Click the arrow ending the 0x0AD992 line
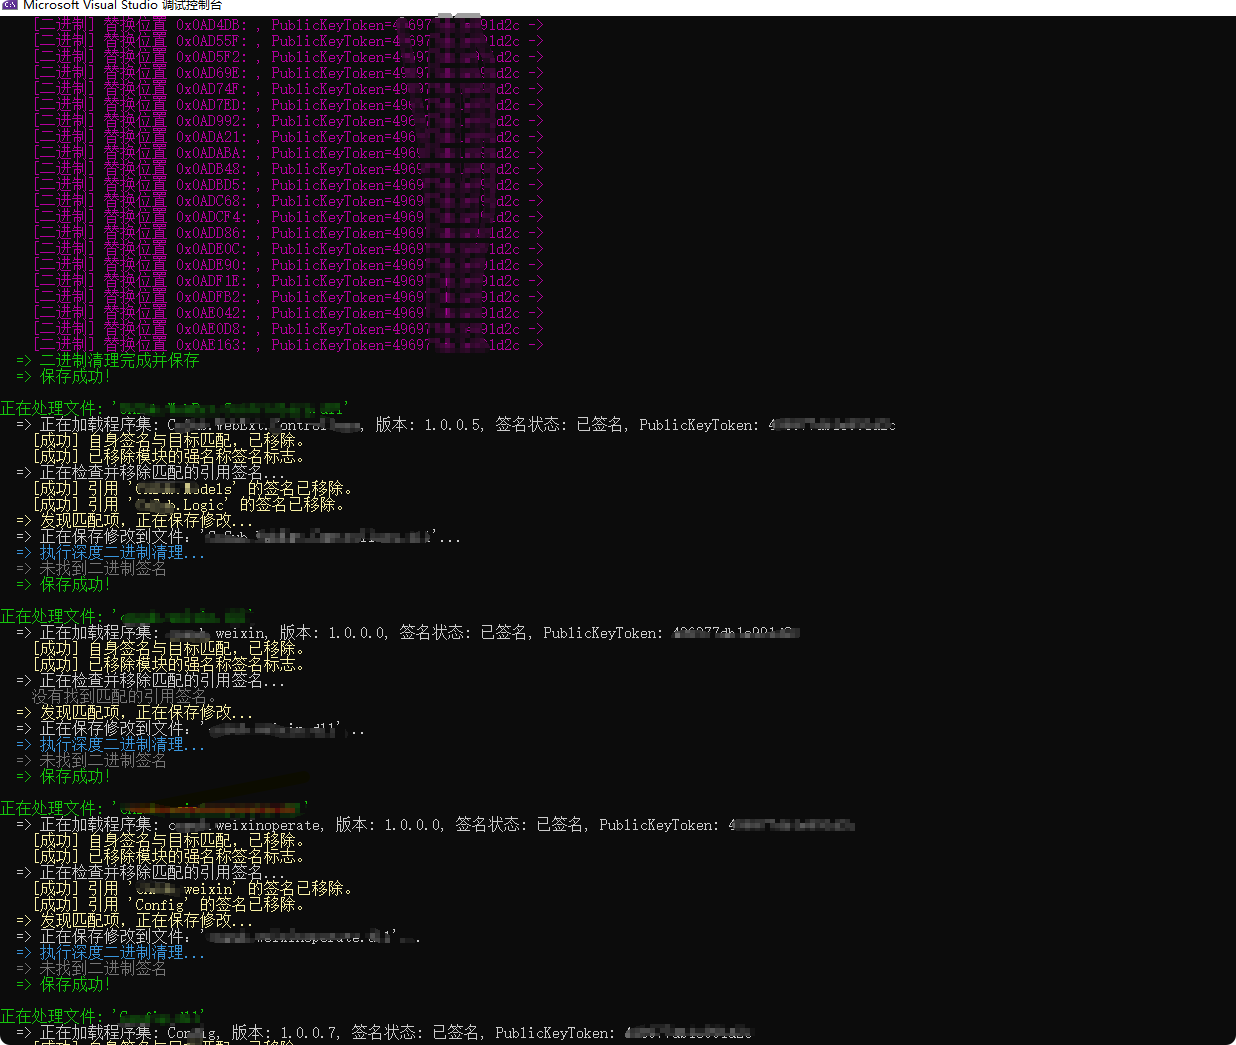The image size is (1236, 1045). click(x=536, y=121)
